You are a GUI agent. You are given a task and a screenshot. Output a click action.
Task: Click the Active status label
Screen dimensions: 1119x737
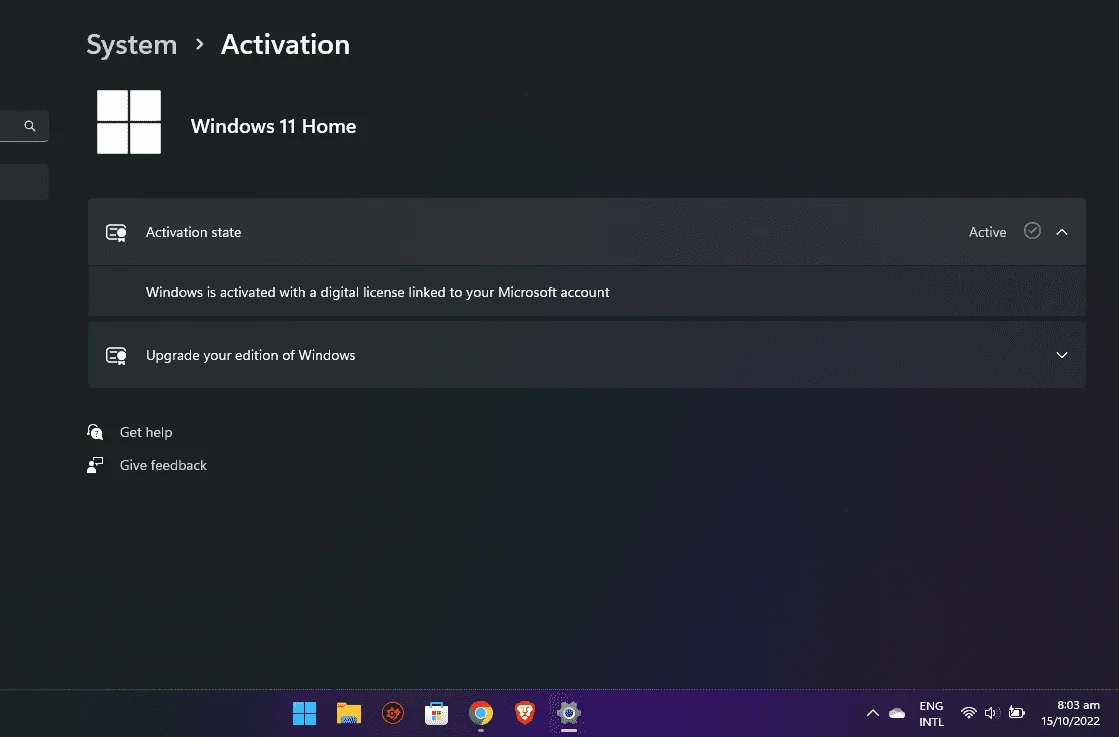[x=987, y=232]
